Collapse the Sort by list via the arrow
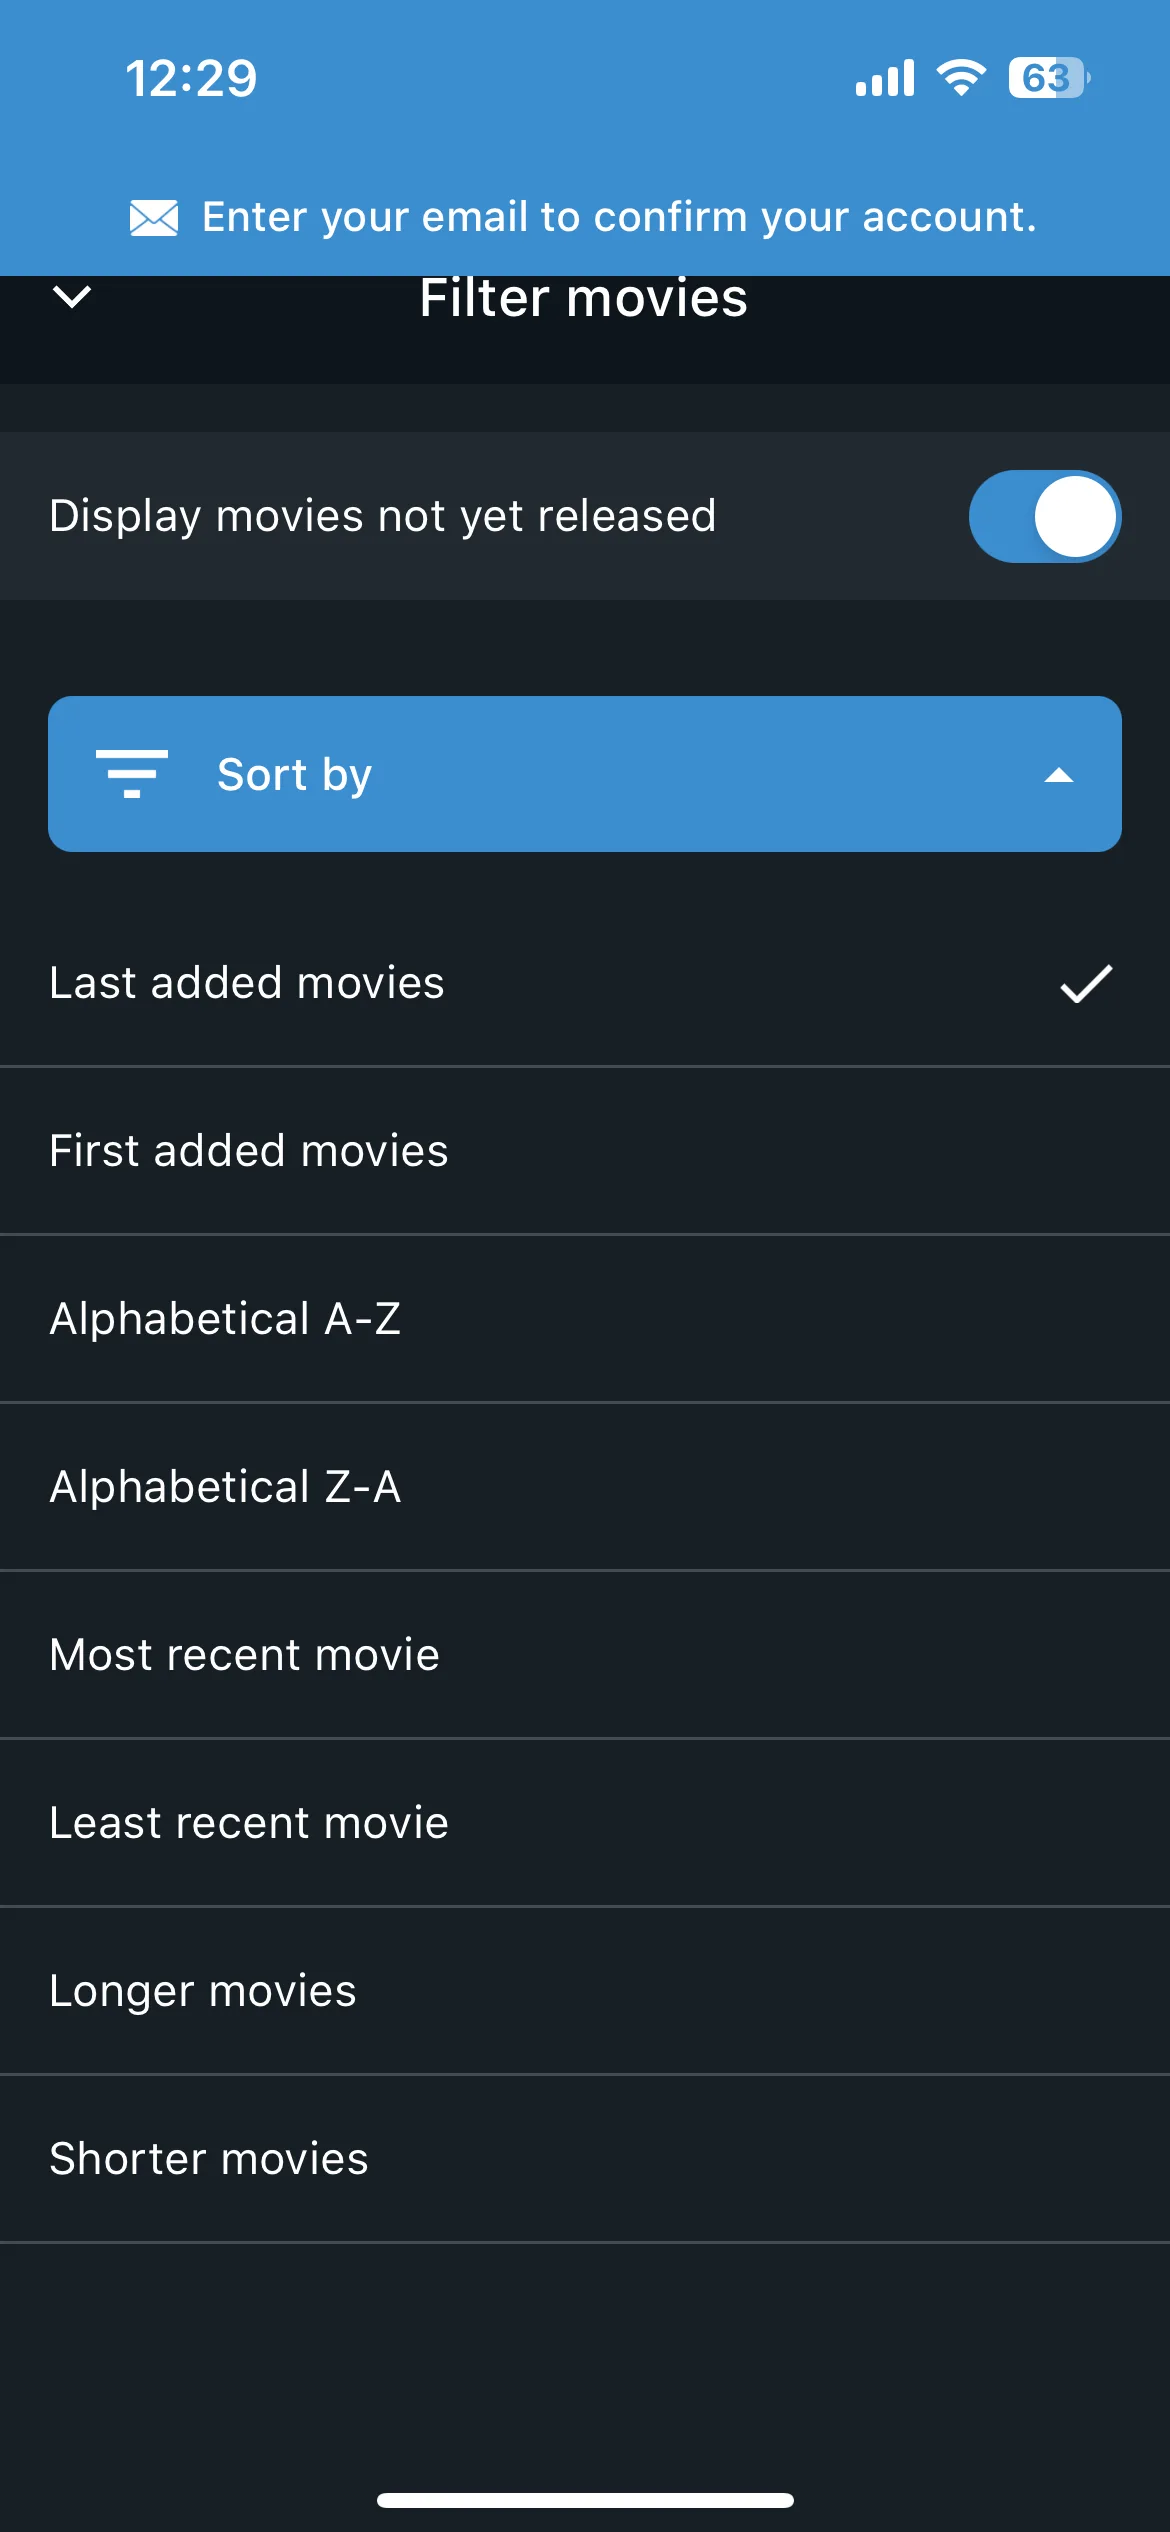Screen dimensions: 1170x2532 (x=1059, y=775)
